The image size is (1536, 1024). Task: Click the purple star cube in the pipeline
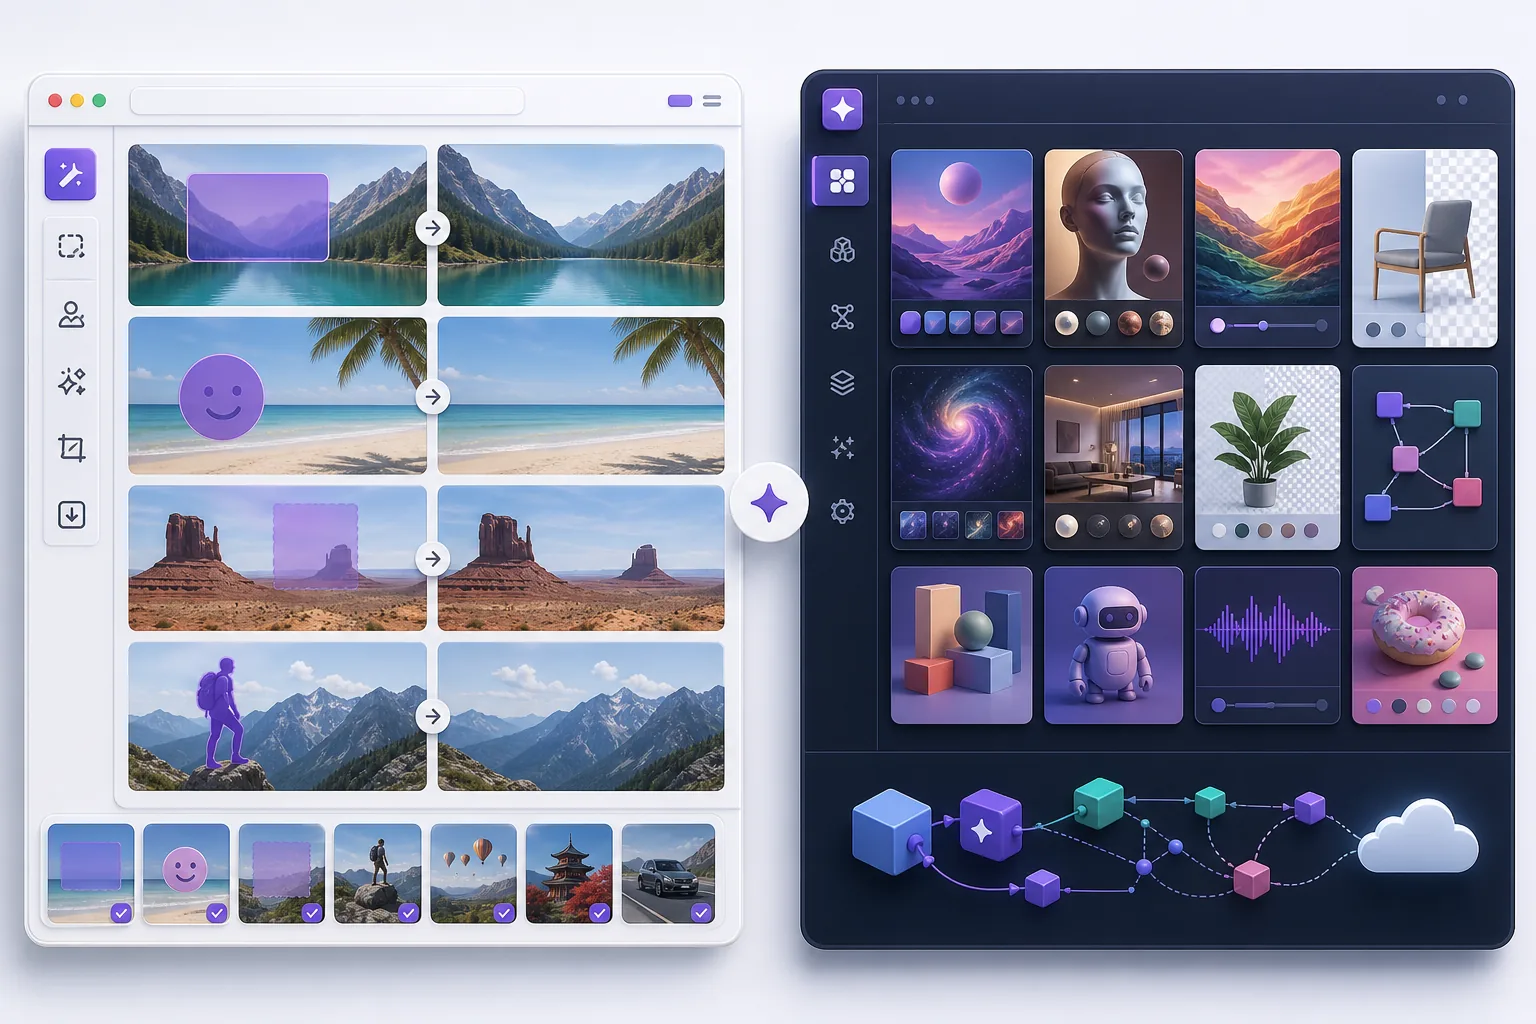(990, 825)
